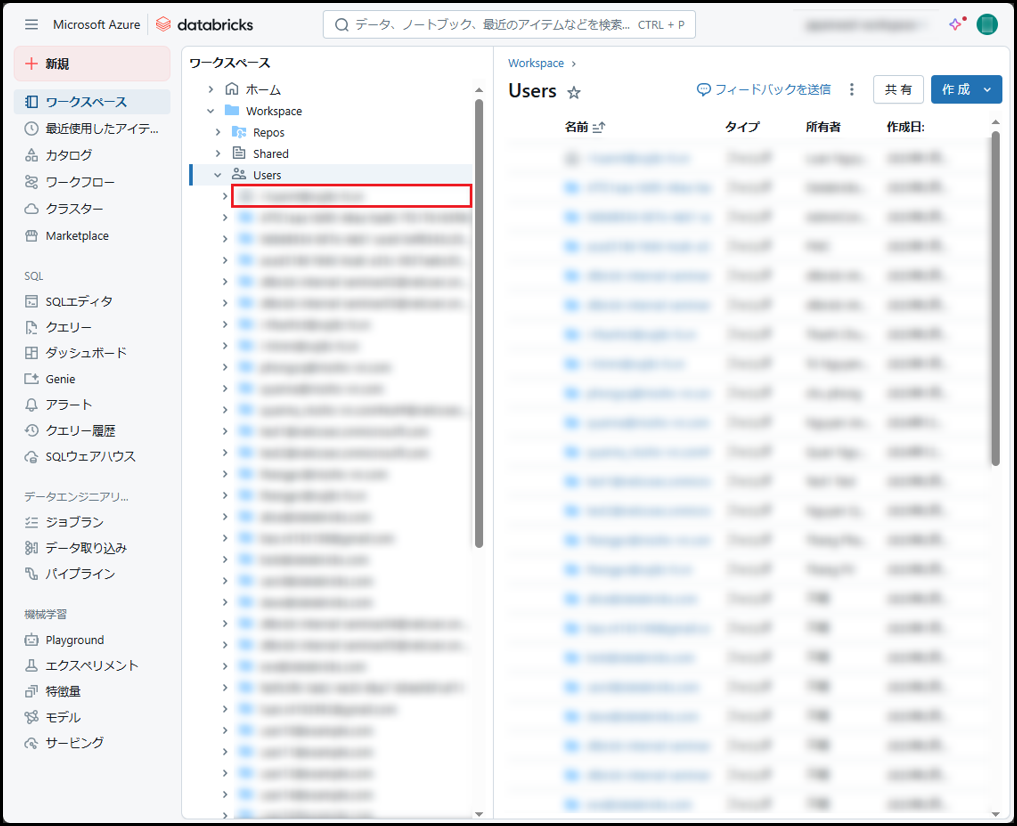Click フィードバックを送信 link

click(x=764, y=89)
